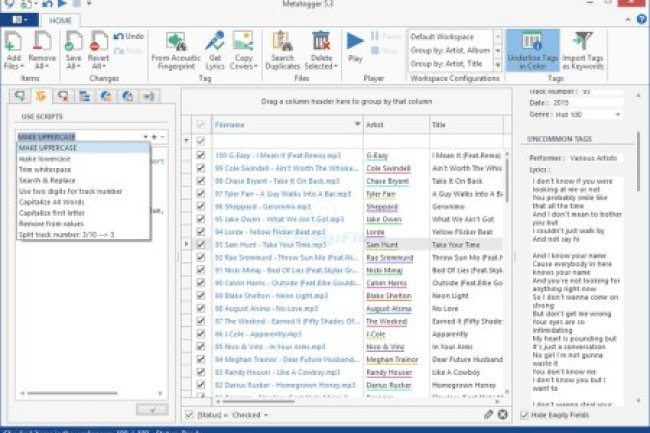Screen dimensions: 650x433
Task: Click the Search Duplicates icon
Action: point(282,41)
